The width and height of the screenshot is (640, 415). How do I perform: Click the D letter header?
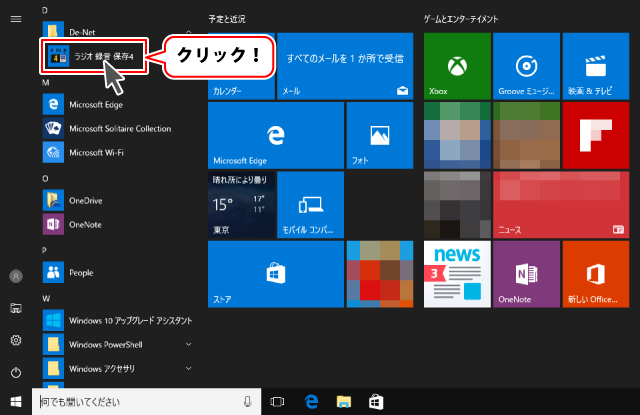click(45, 10)
